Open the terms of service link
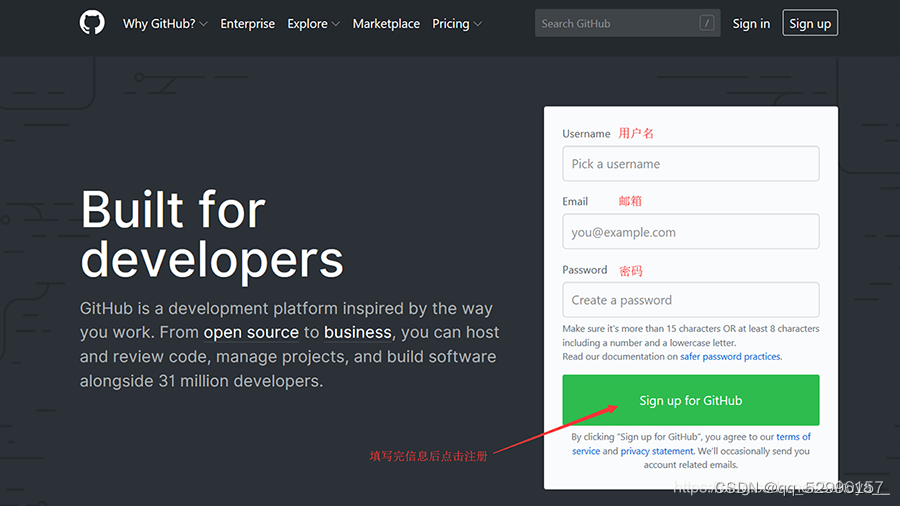The image size is (900, 506). (x=793, y=437)
